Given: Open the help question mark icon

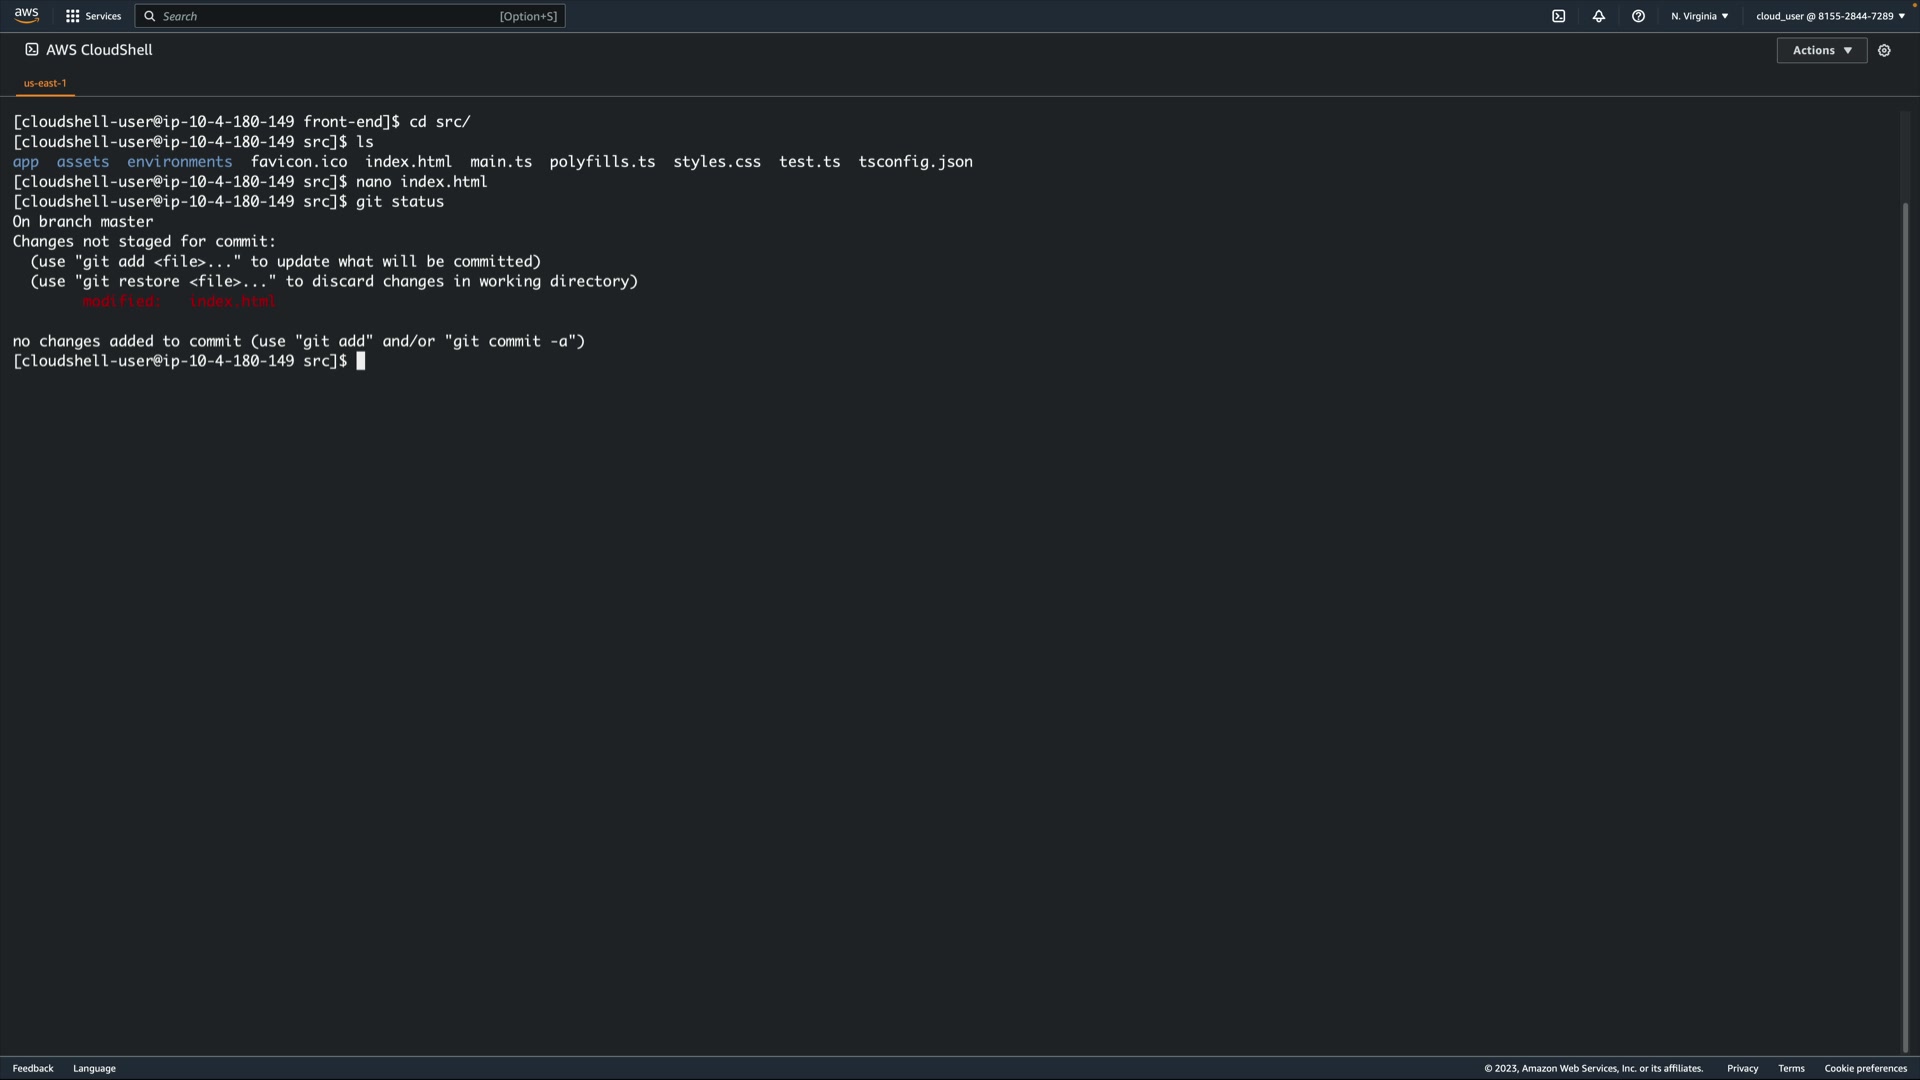Looking at the screenshot, I should tap(1638, 16).
